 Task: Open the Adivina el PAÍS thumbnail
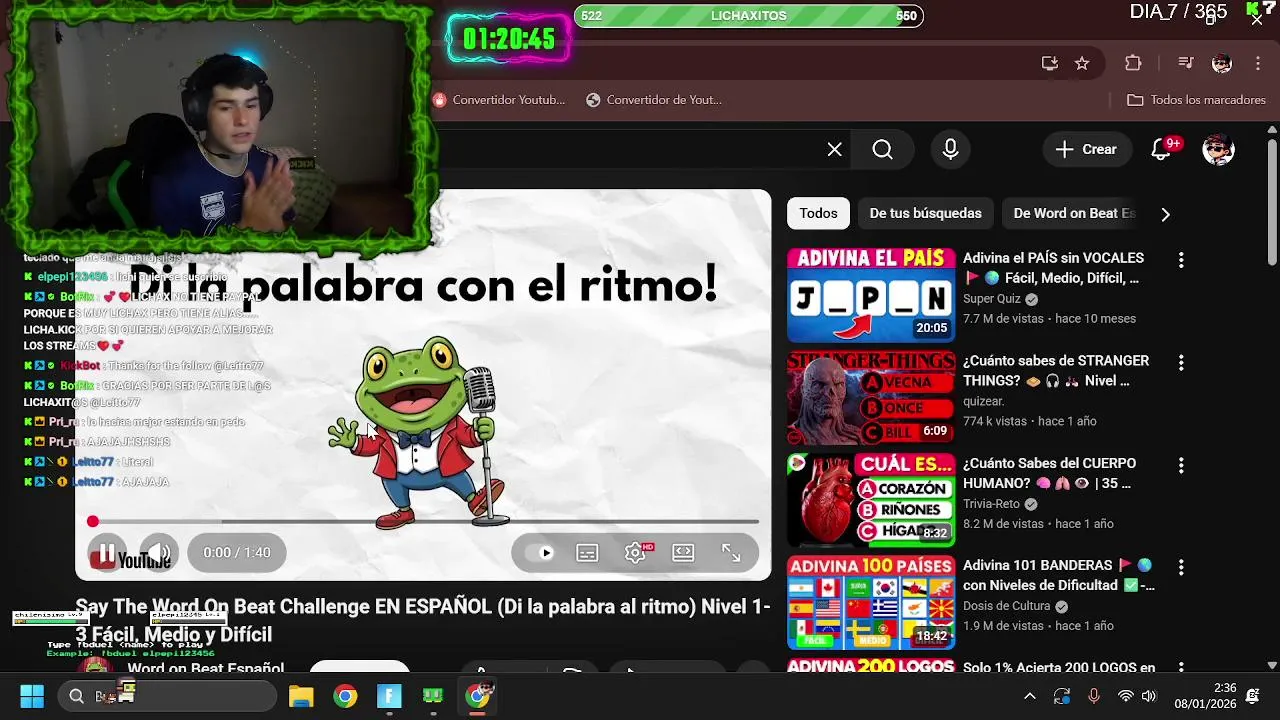coord(871,295)
